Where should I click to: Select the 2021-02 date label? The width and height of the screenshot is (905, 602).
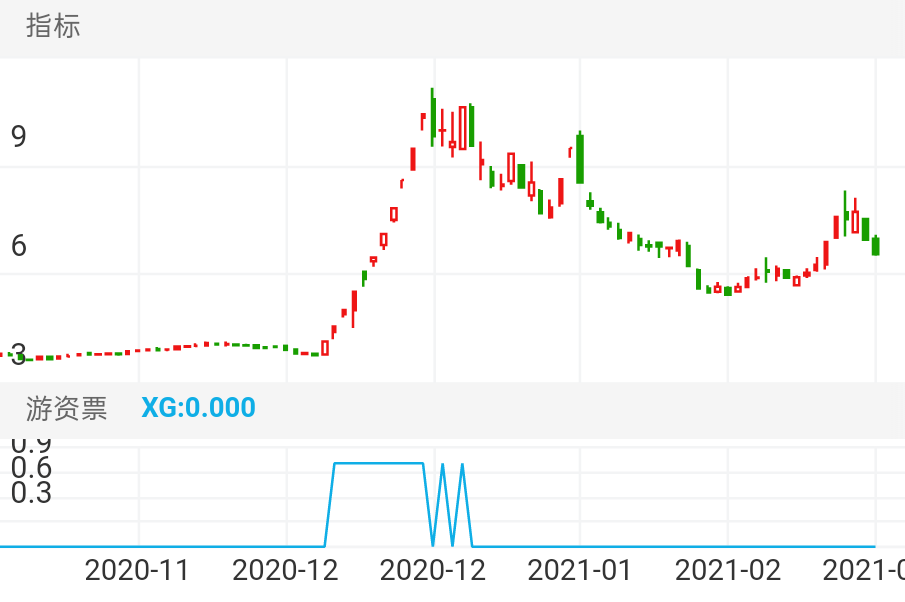pos(727,571)
